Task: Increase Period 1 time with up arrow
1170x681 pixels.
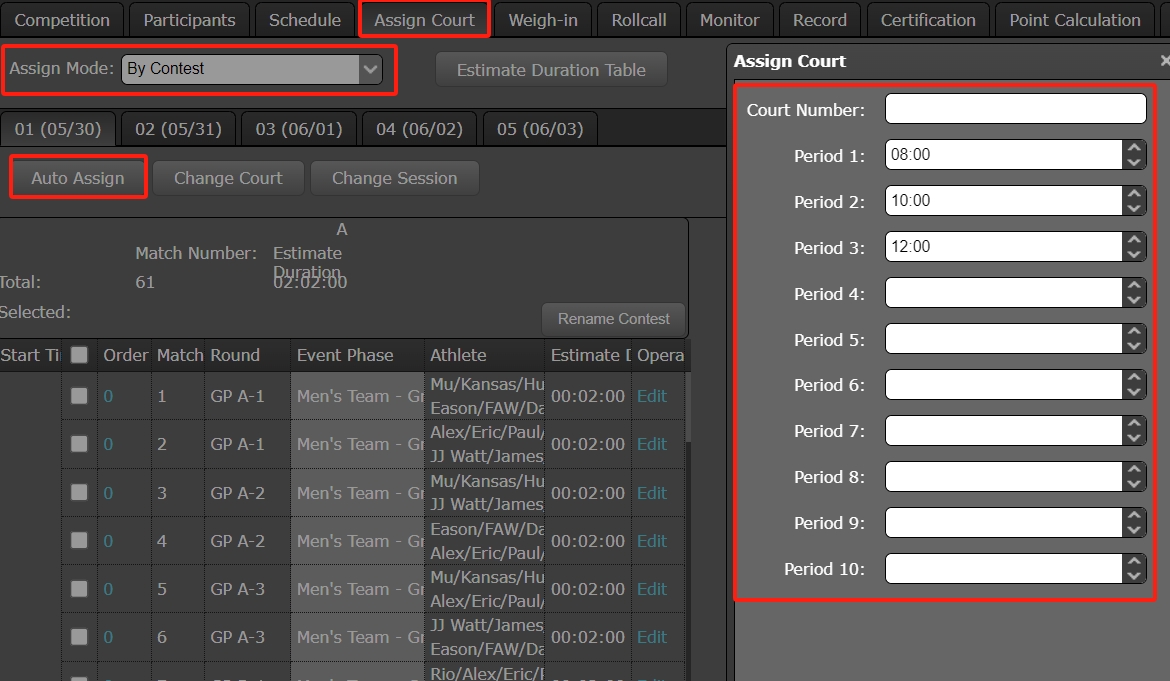Action: click(1133, 147)
